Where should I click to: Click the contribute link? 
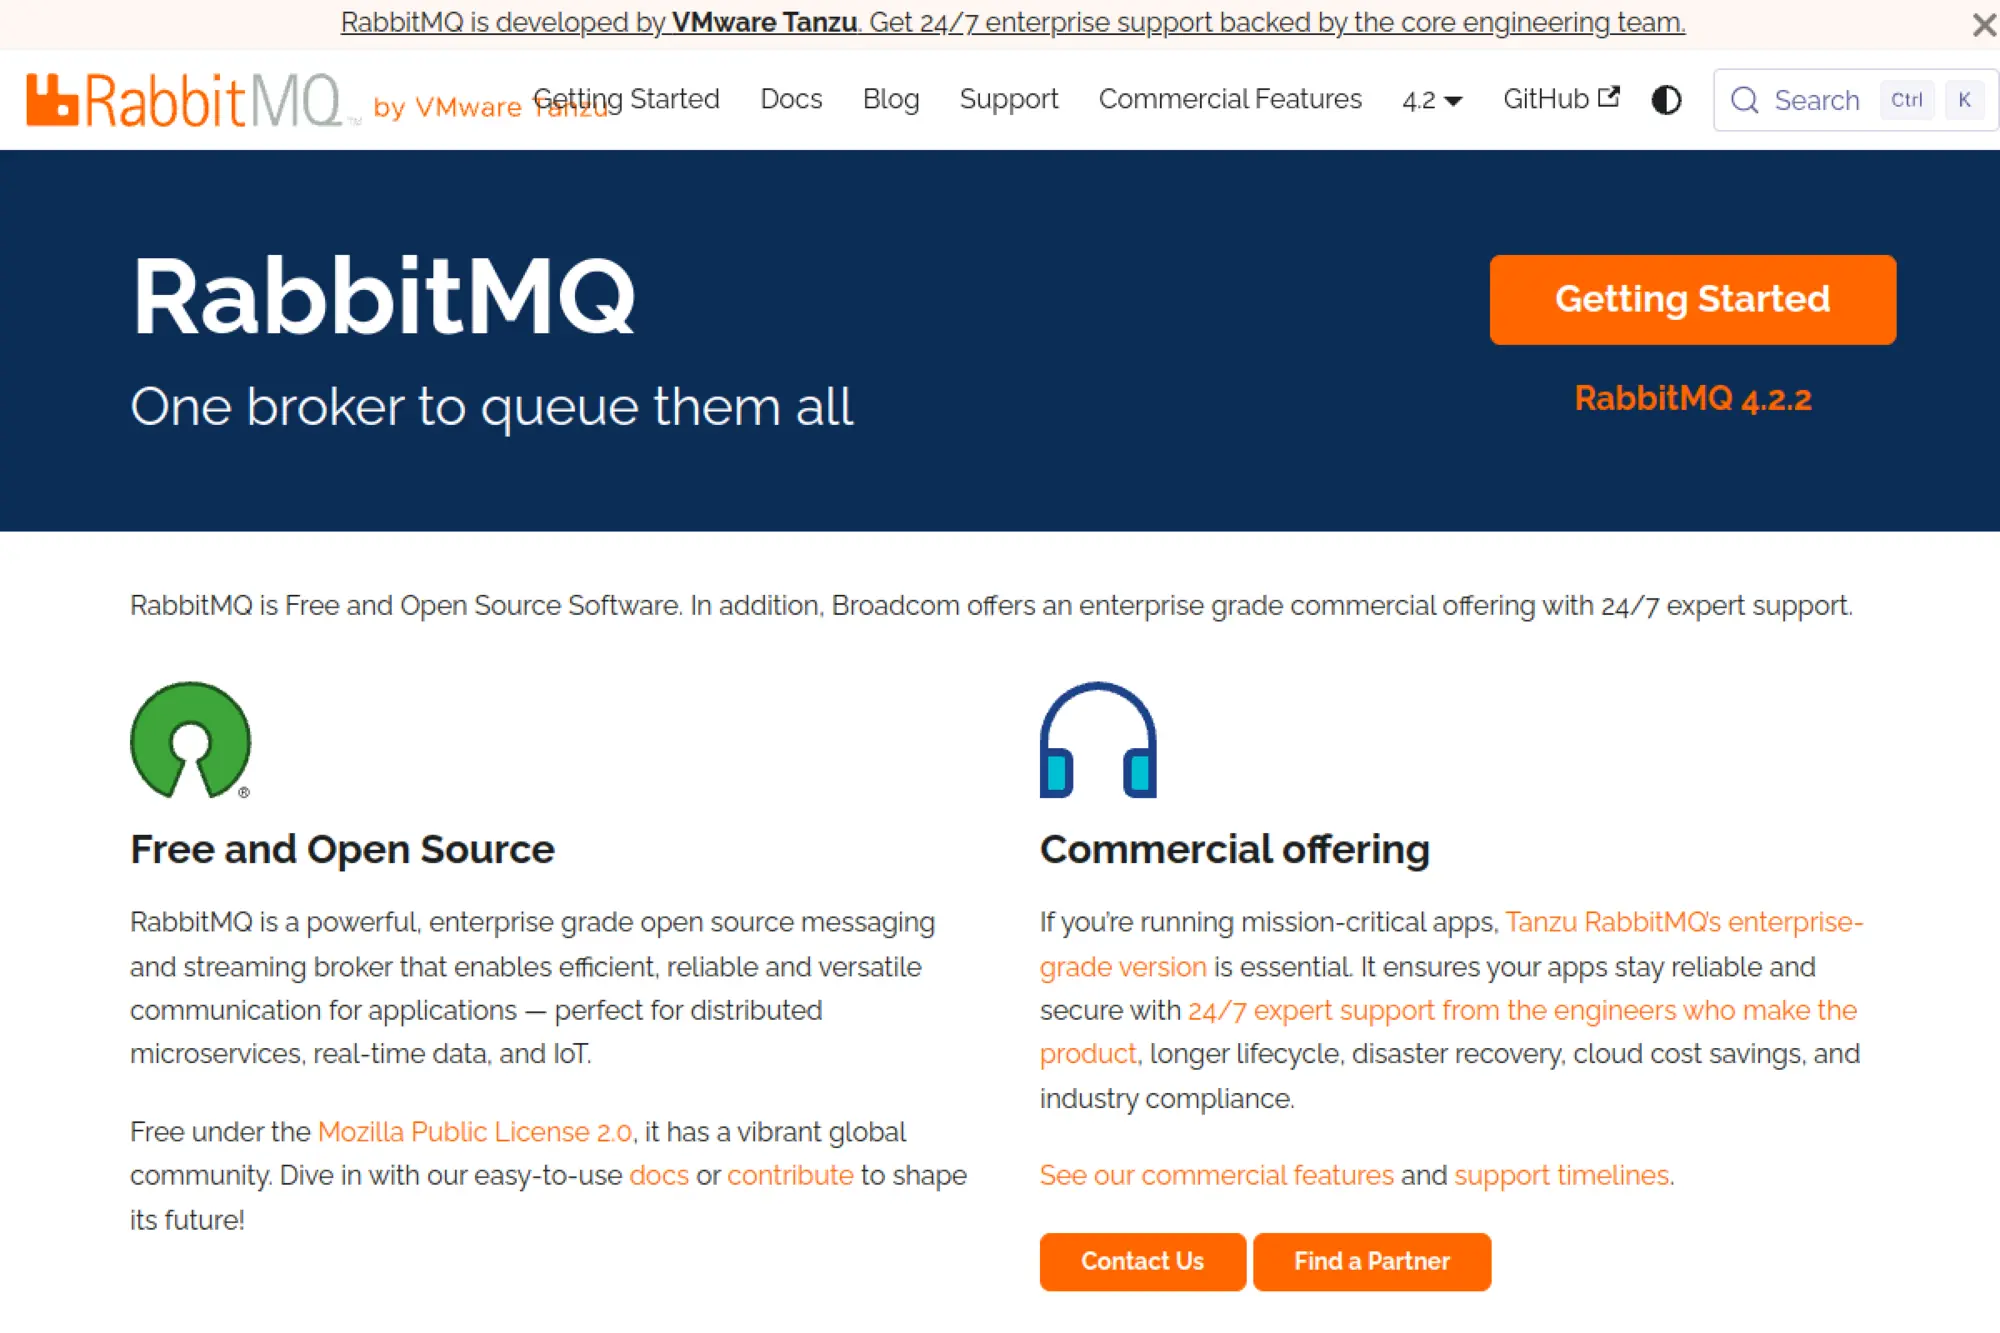[x=790, y=1175]
